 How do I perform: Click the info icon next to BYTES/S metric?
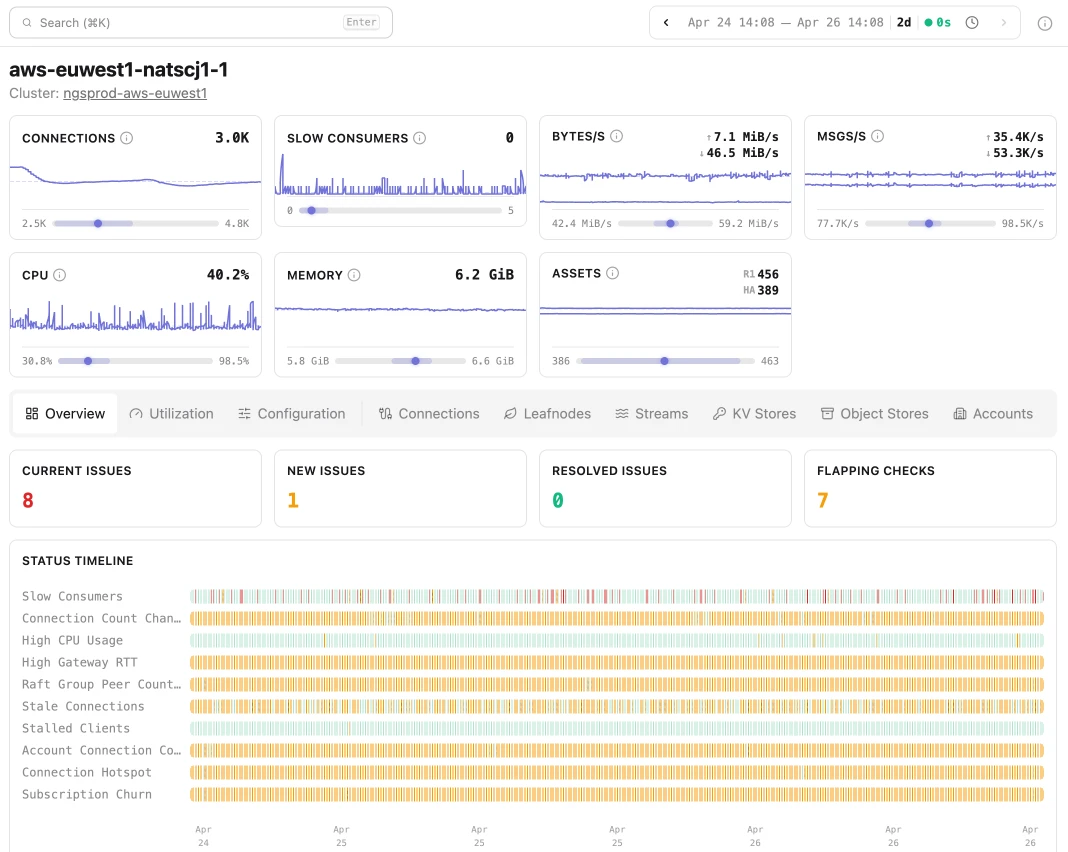coord(616,136)
